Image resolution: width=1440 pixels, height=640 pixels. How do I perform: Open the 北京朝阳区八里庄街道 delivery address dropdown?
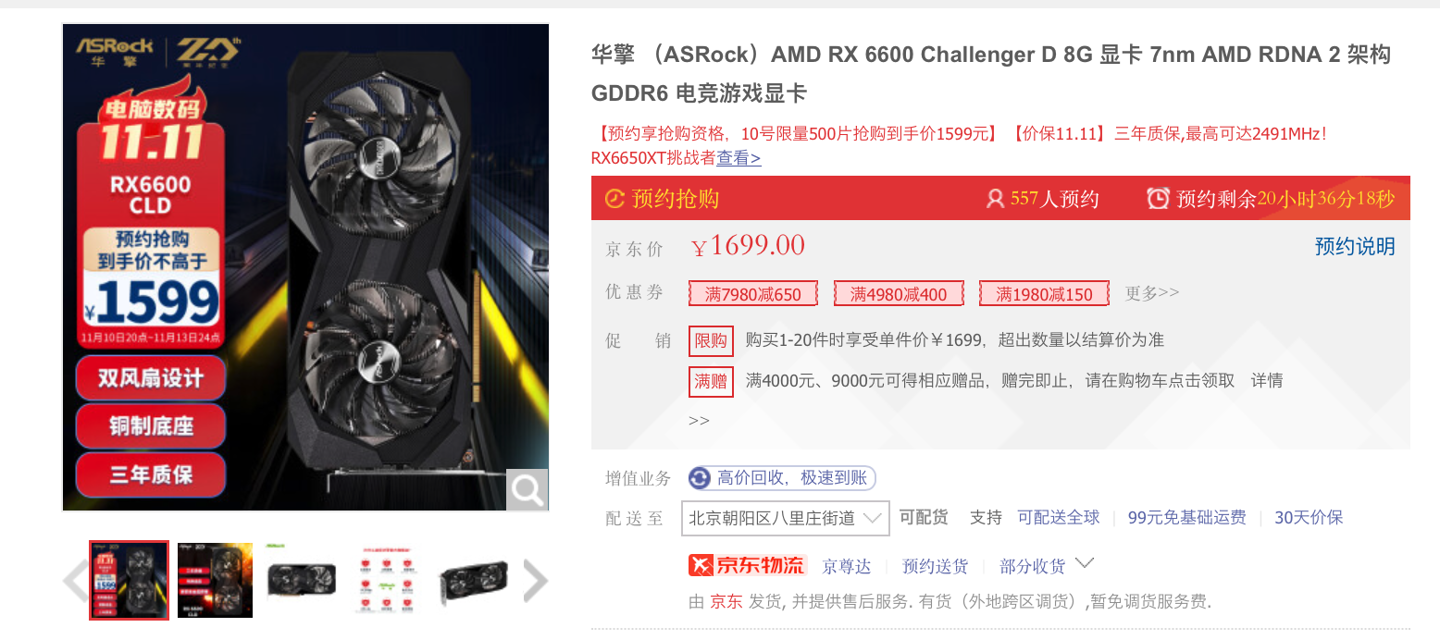(x=785, y=518)
